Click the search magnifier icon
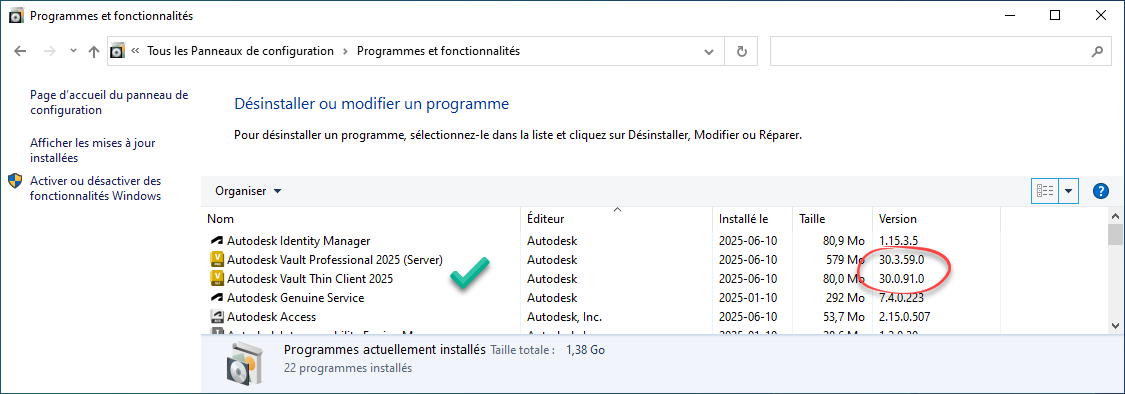 click(x=1096, y=52)
